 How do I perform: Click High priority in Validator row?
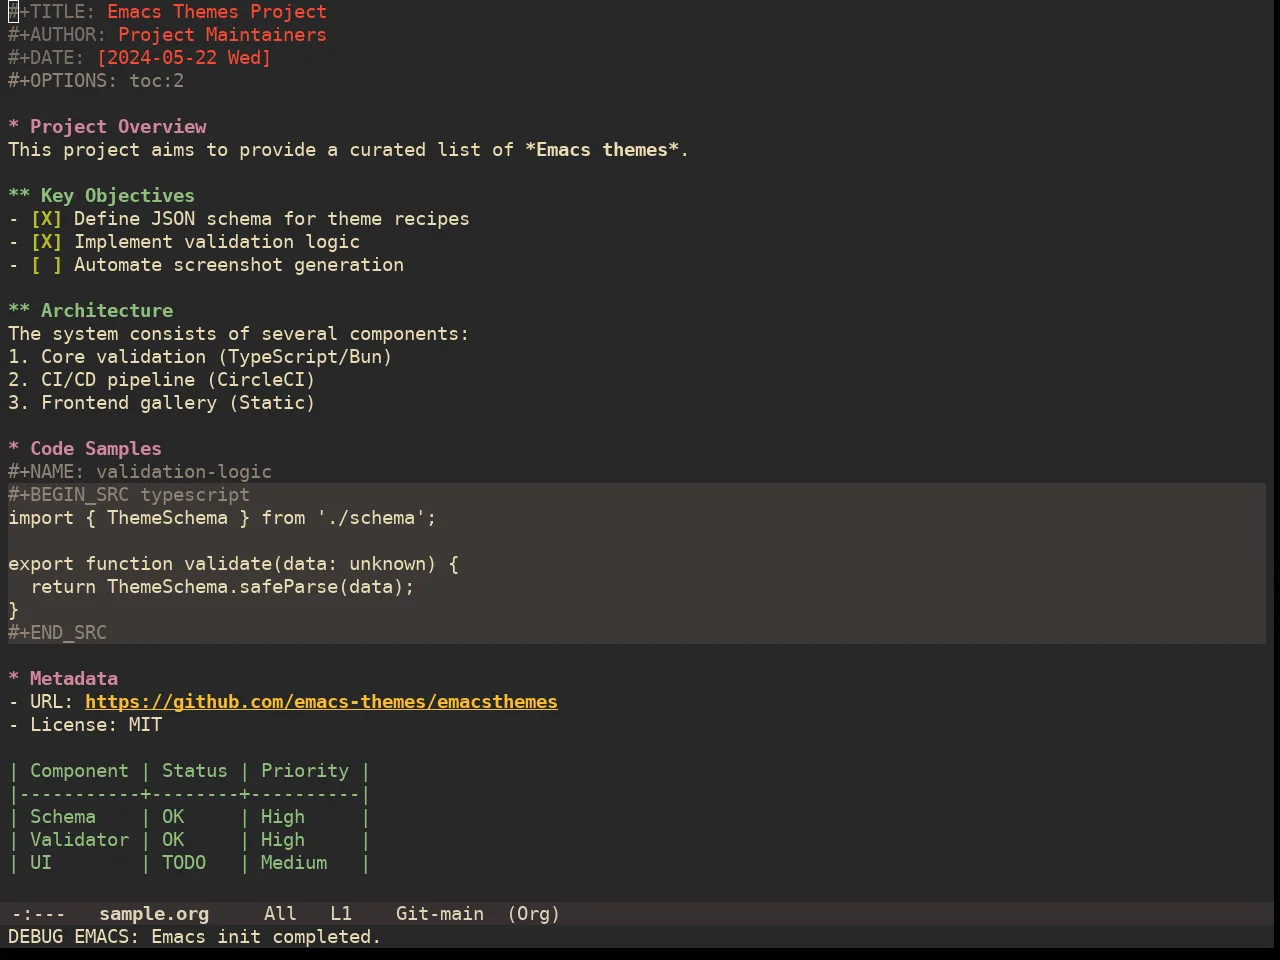pyautogui.click(x=283, y=840)
